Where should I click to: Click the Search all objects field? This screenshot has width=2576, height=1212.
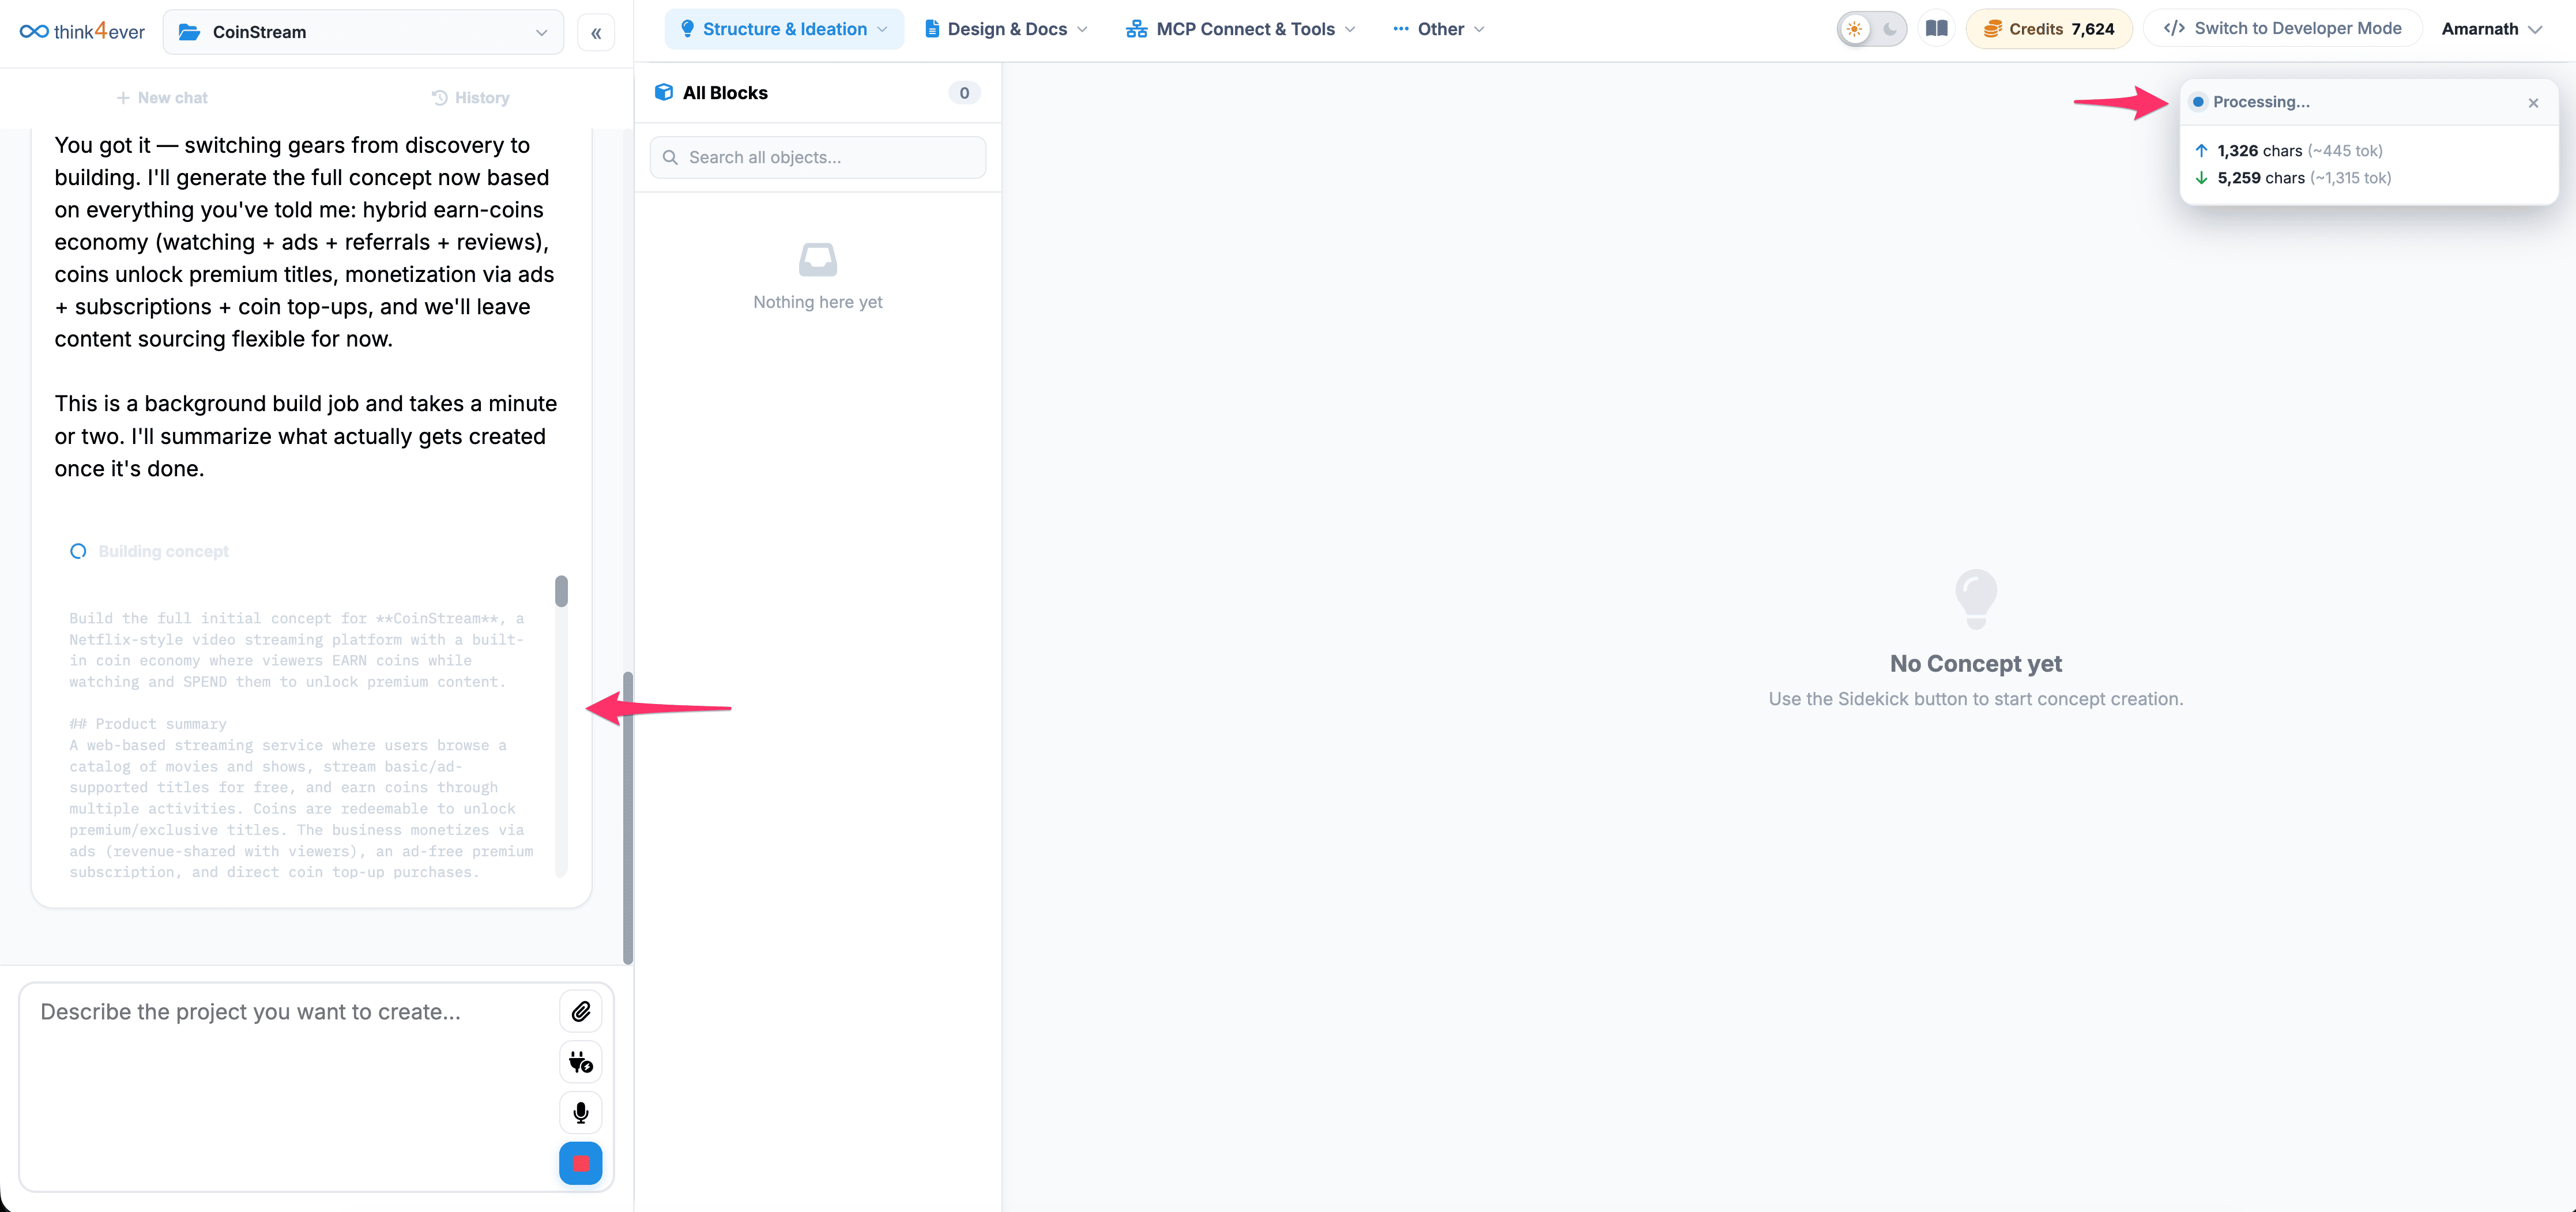point(818,157)
